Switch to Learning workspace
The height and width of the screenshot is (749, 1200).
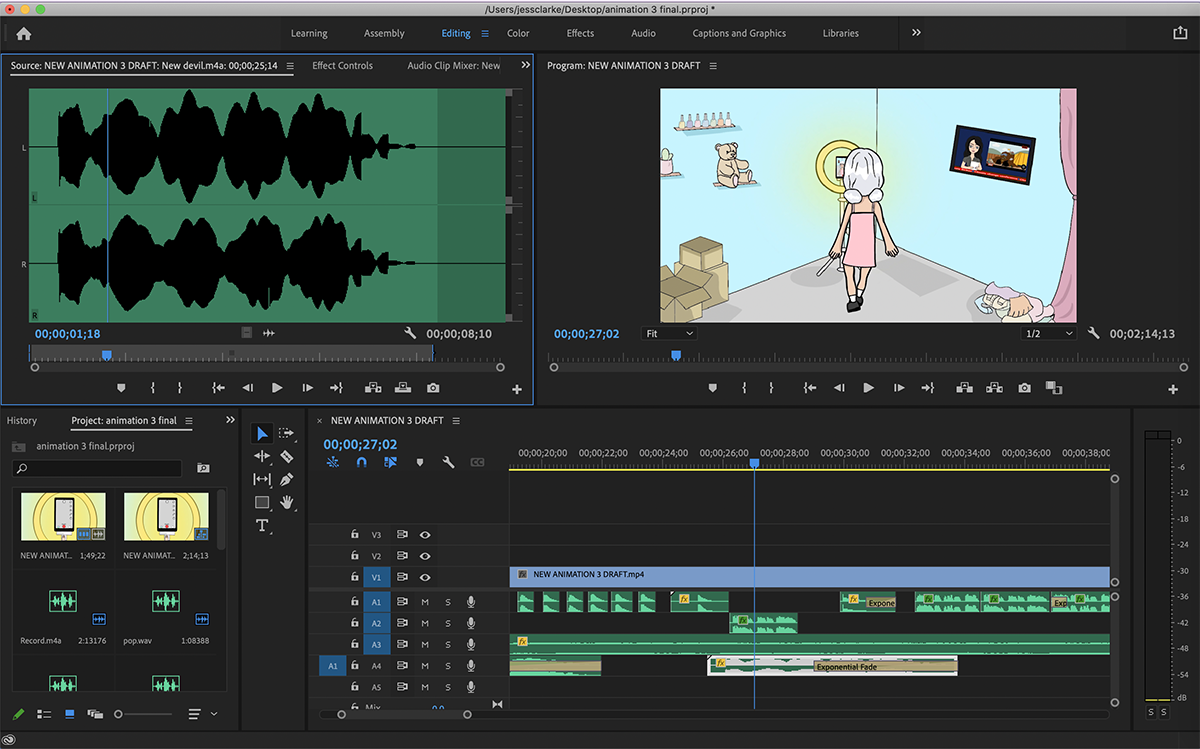point(309,33)
